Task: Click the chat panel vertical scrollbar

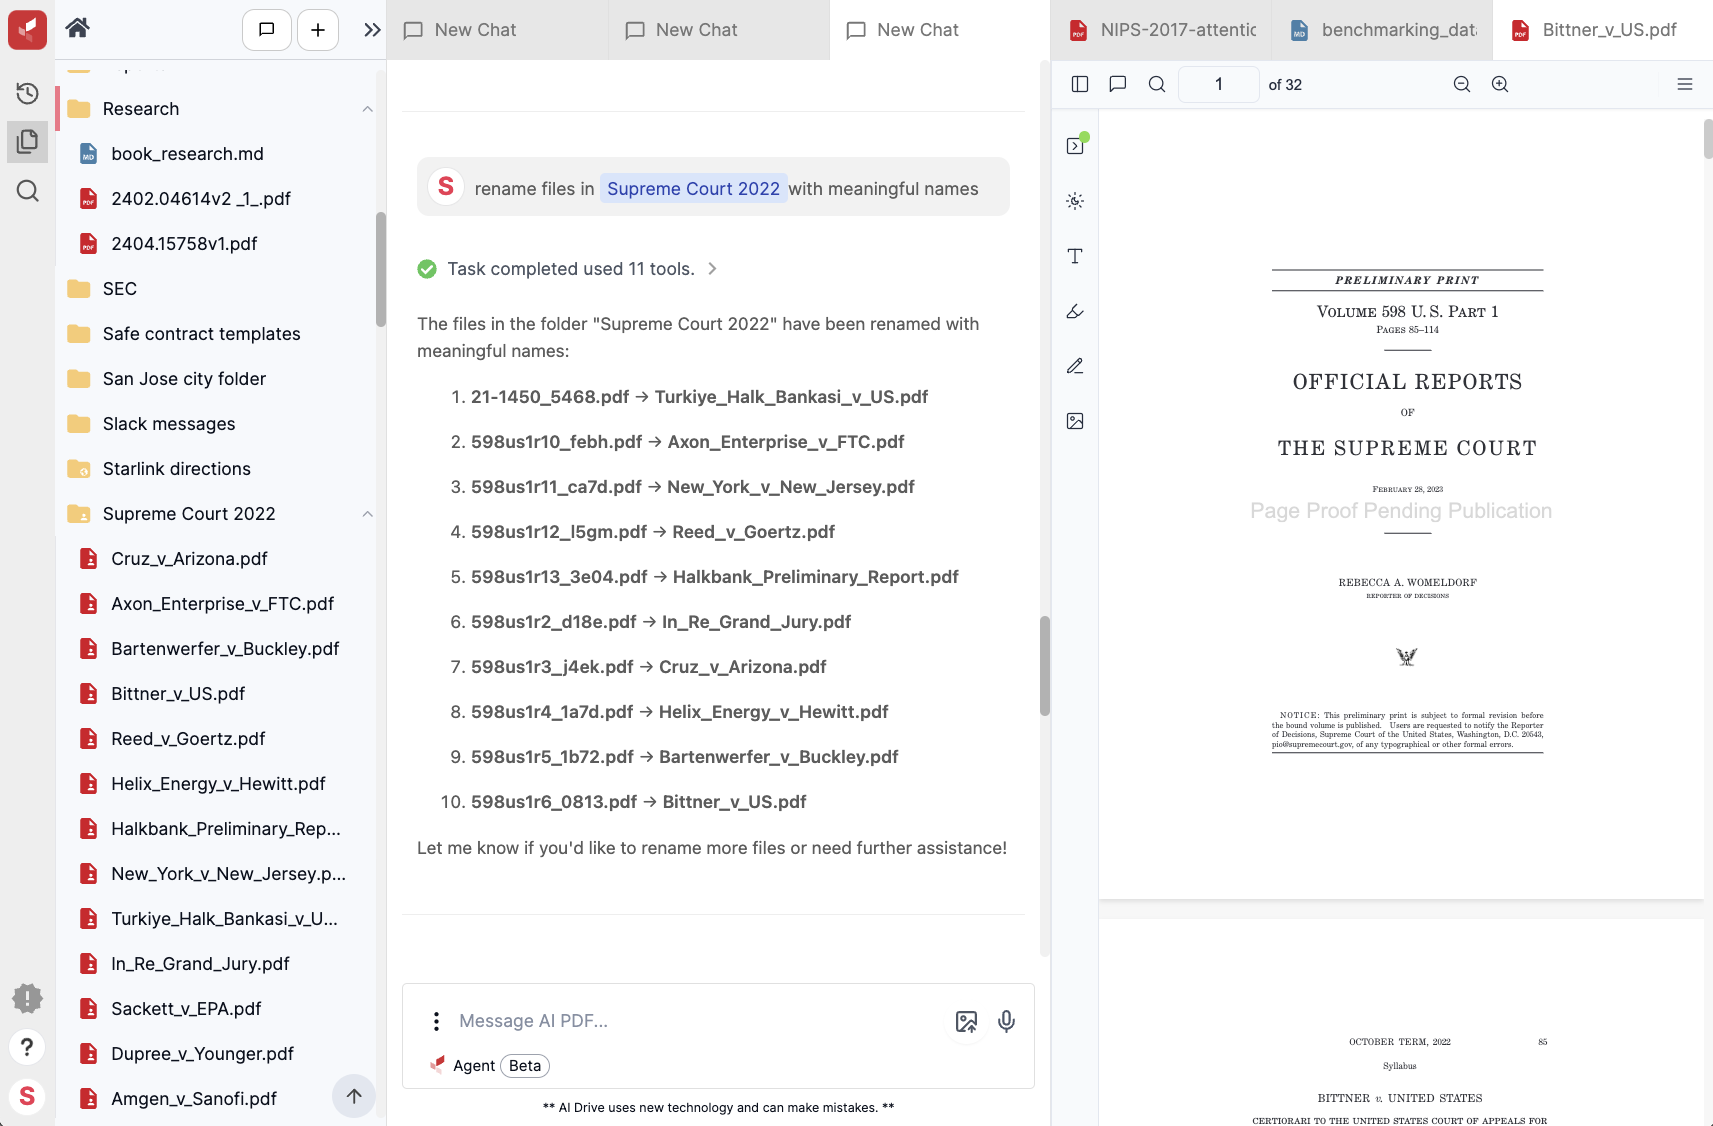Action: 1045,666
